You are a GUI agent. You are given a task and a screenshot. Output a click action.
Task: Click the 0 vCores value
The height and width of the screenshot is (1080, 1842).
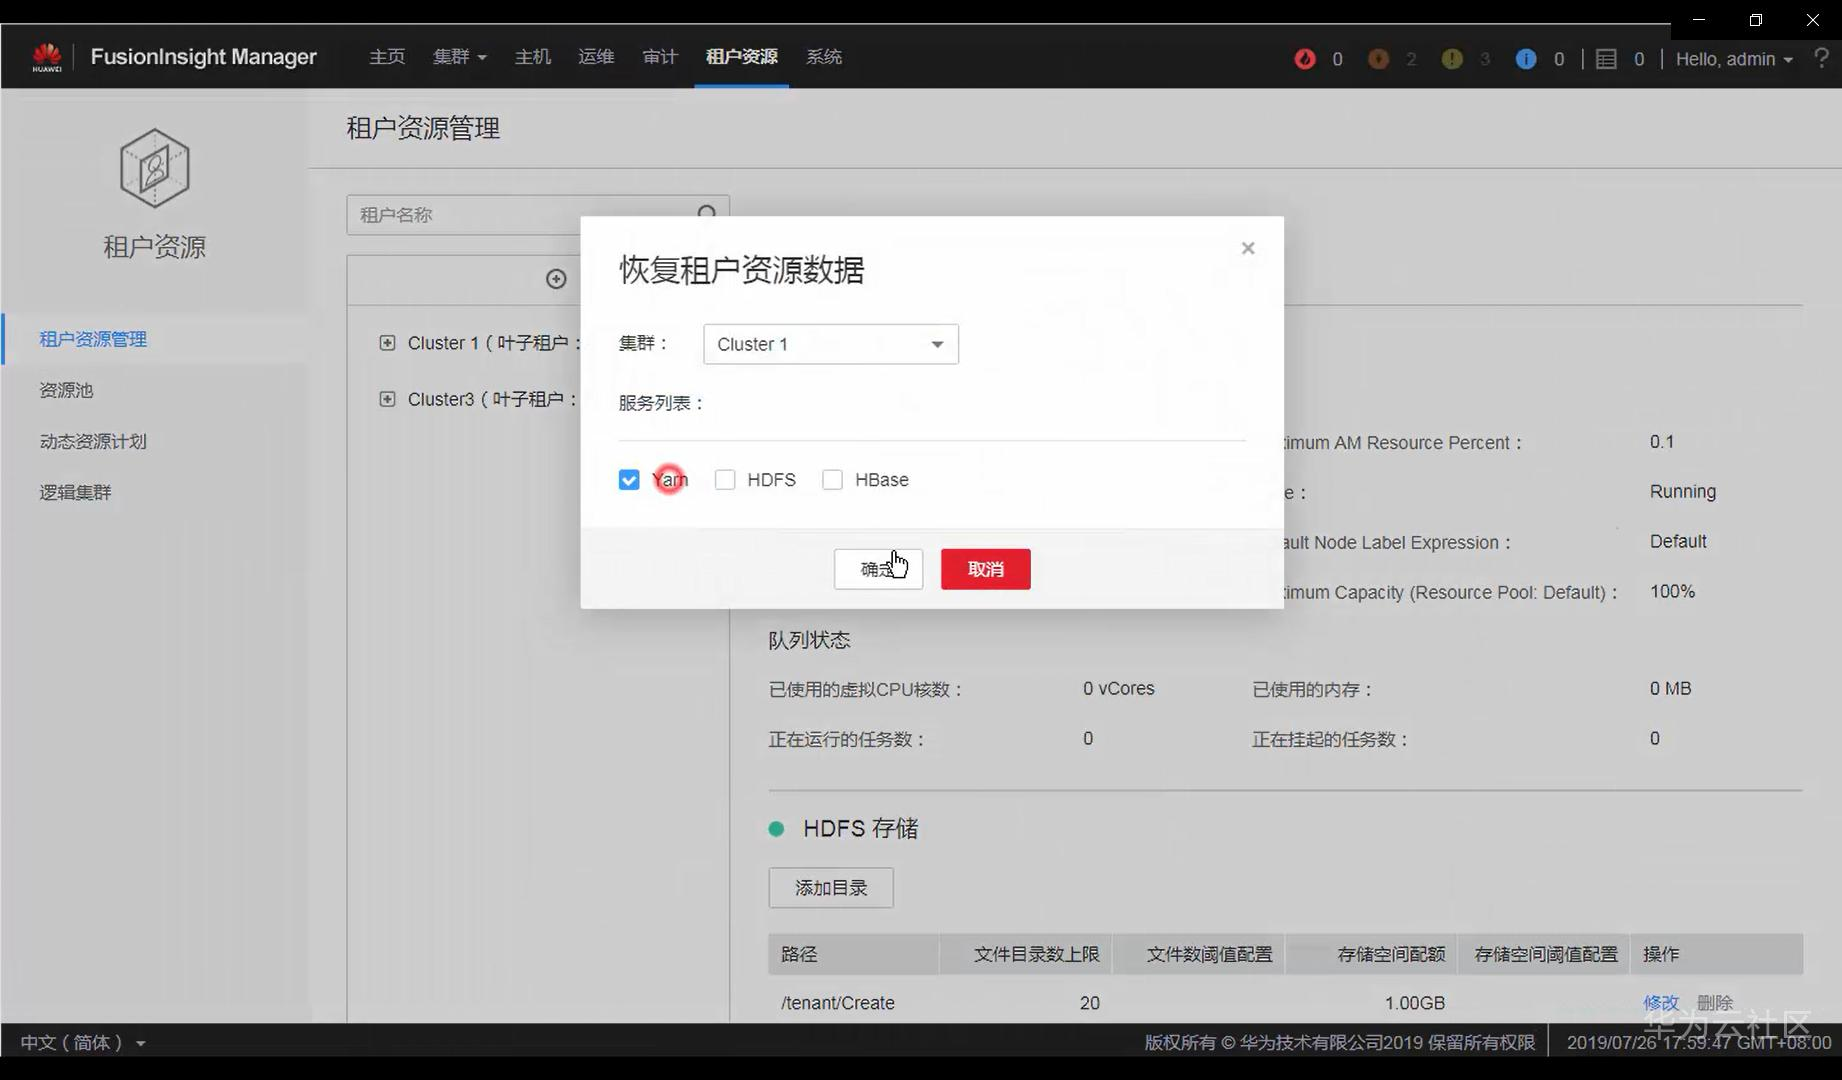click(1119, 689)
